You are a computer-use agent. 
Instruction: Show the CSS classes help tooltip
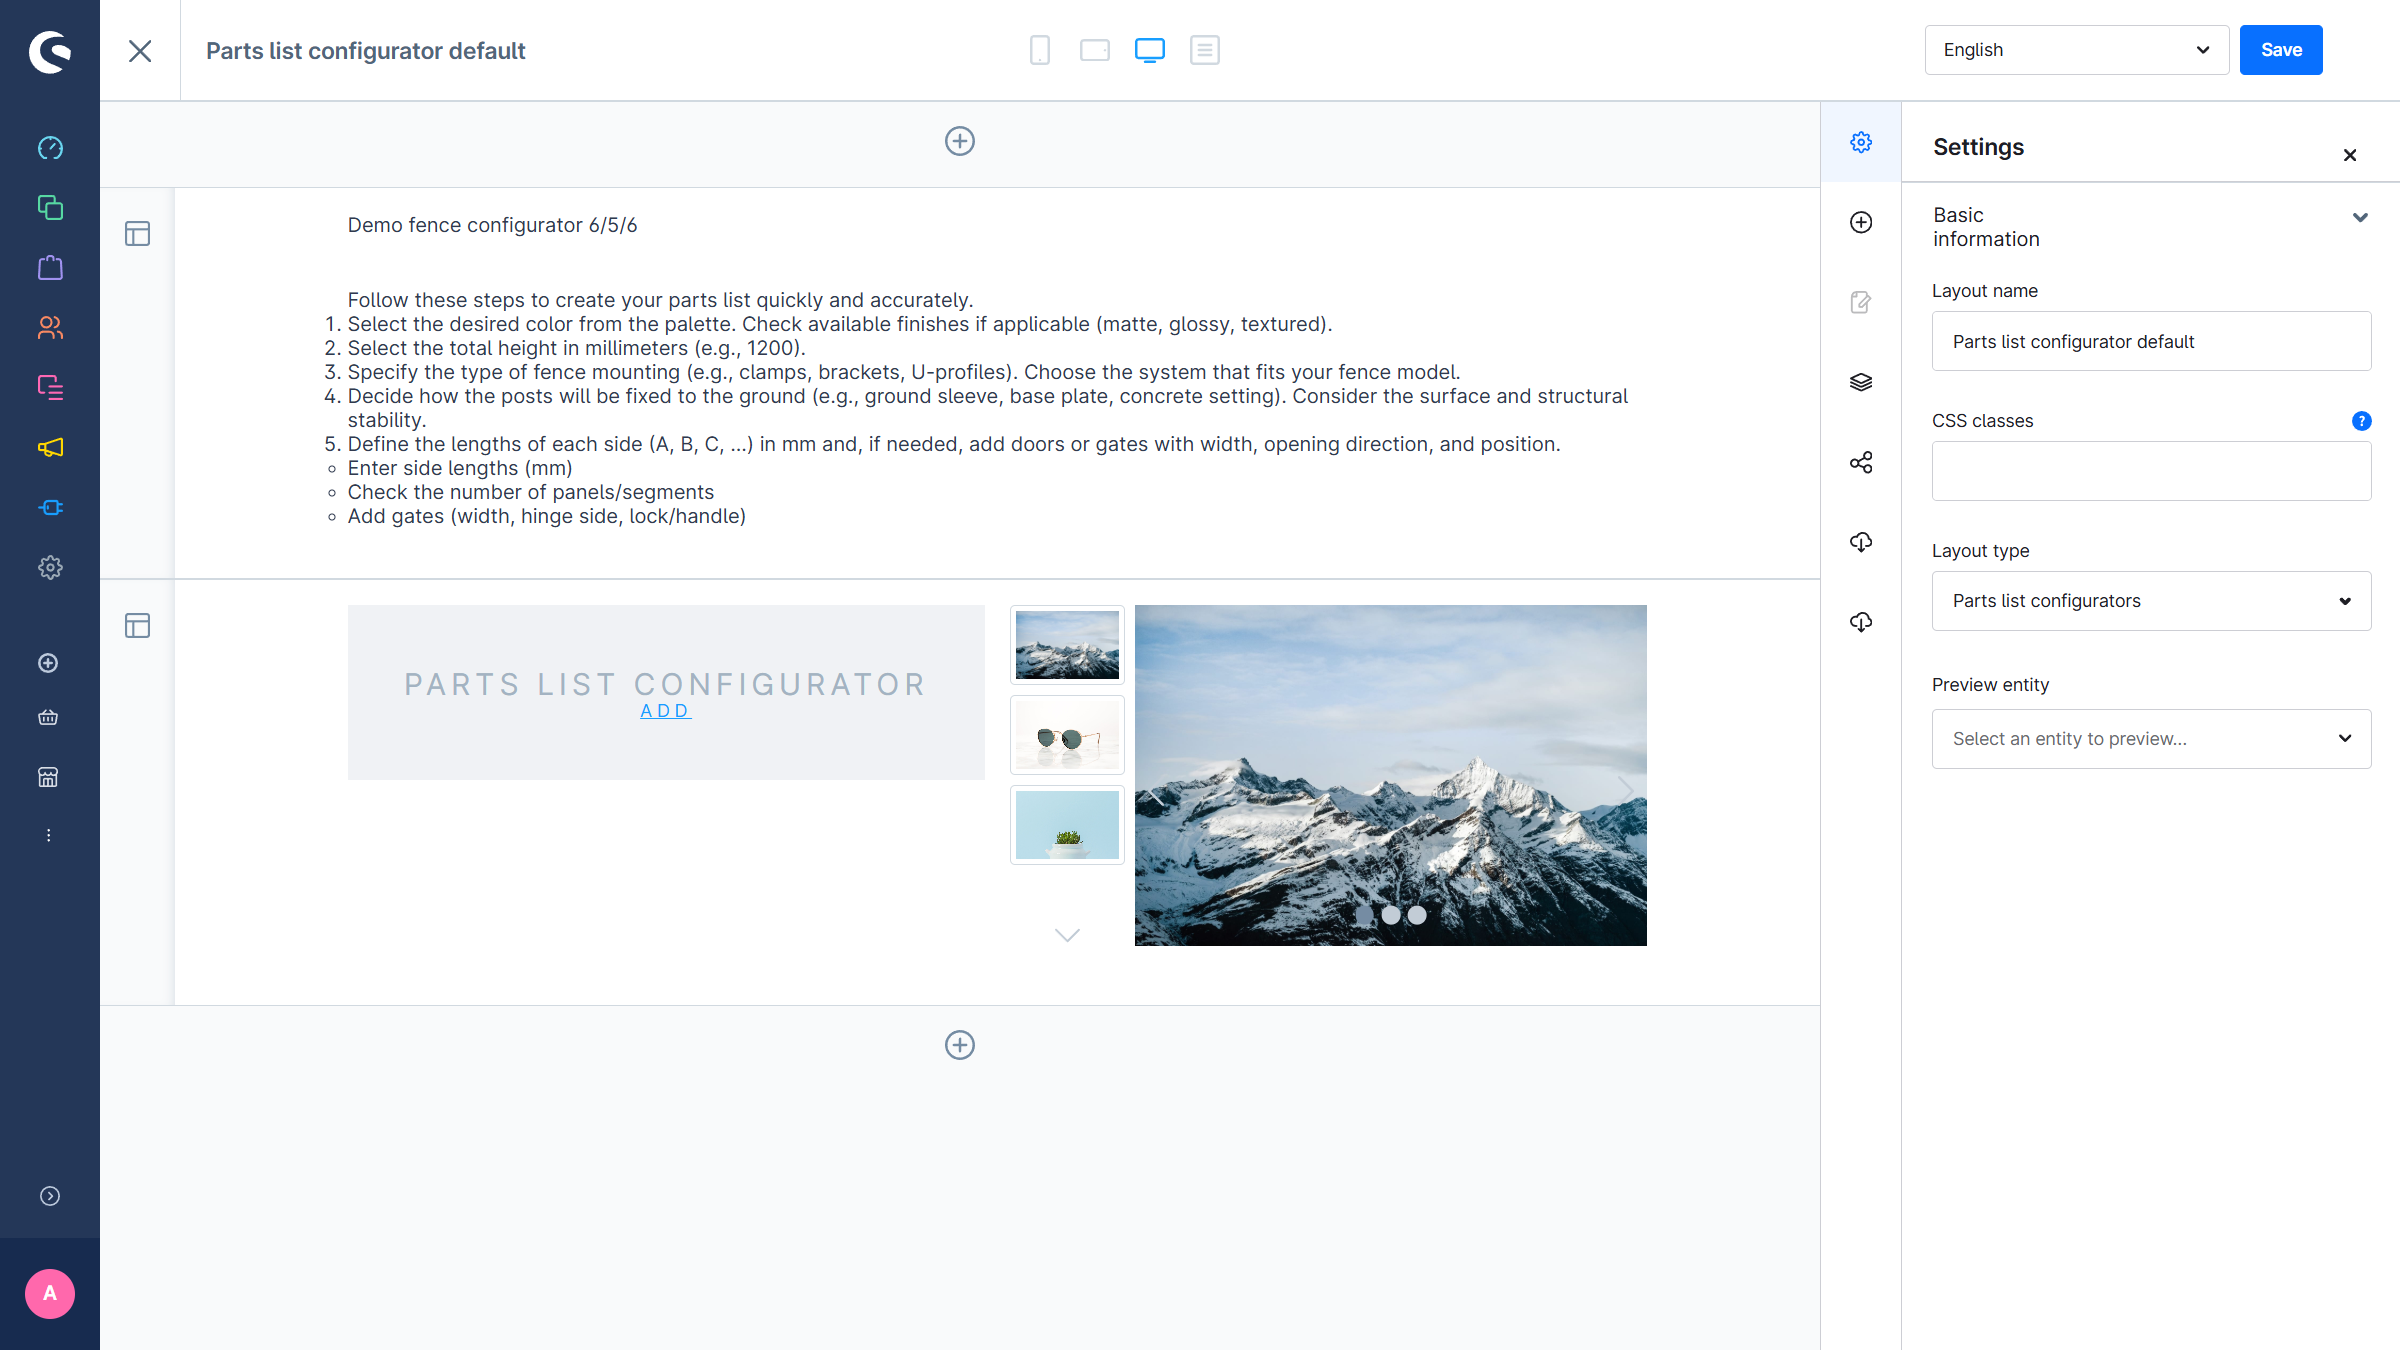2361,421
